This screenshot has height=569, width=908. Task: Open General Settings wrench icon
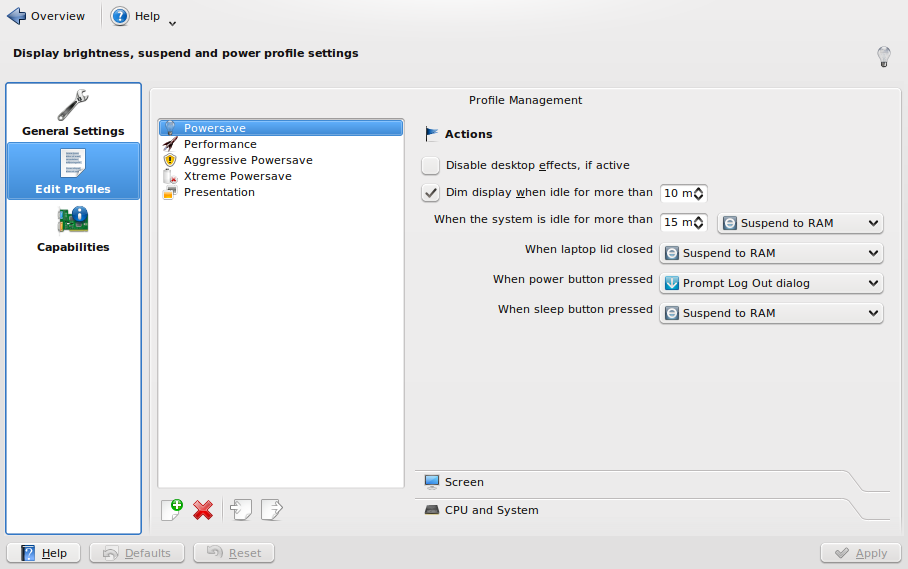73,105
